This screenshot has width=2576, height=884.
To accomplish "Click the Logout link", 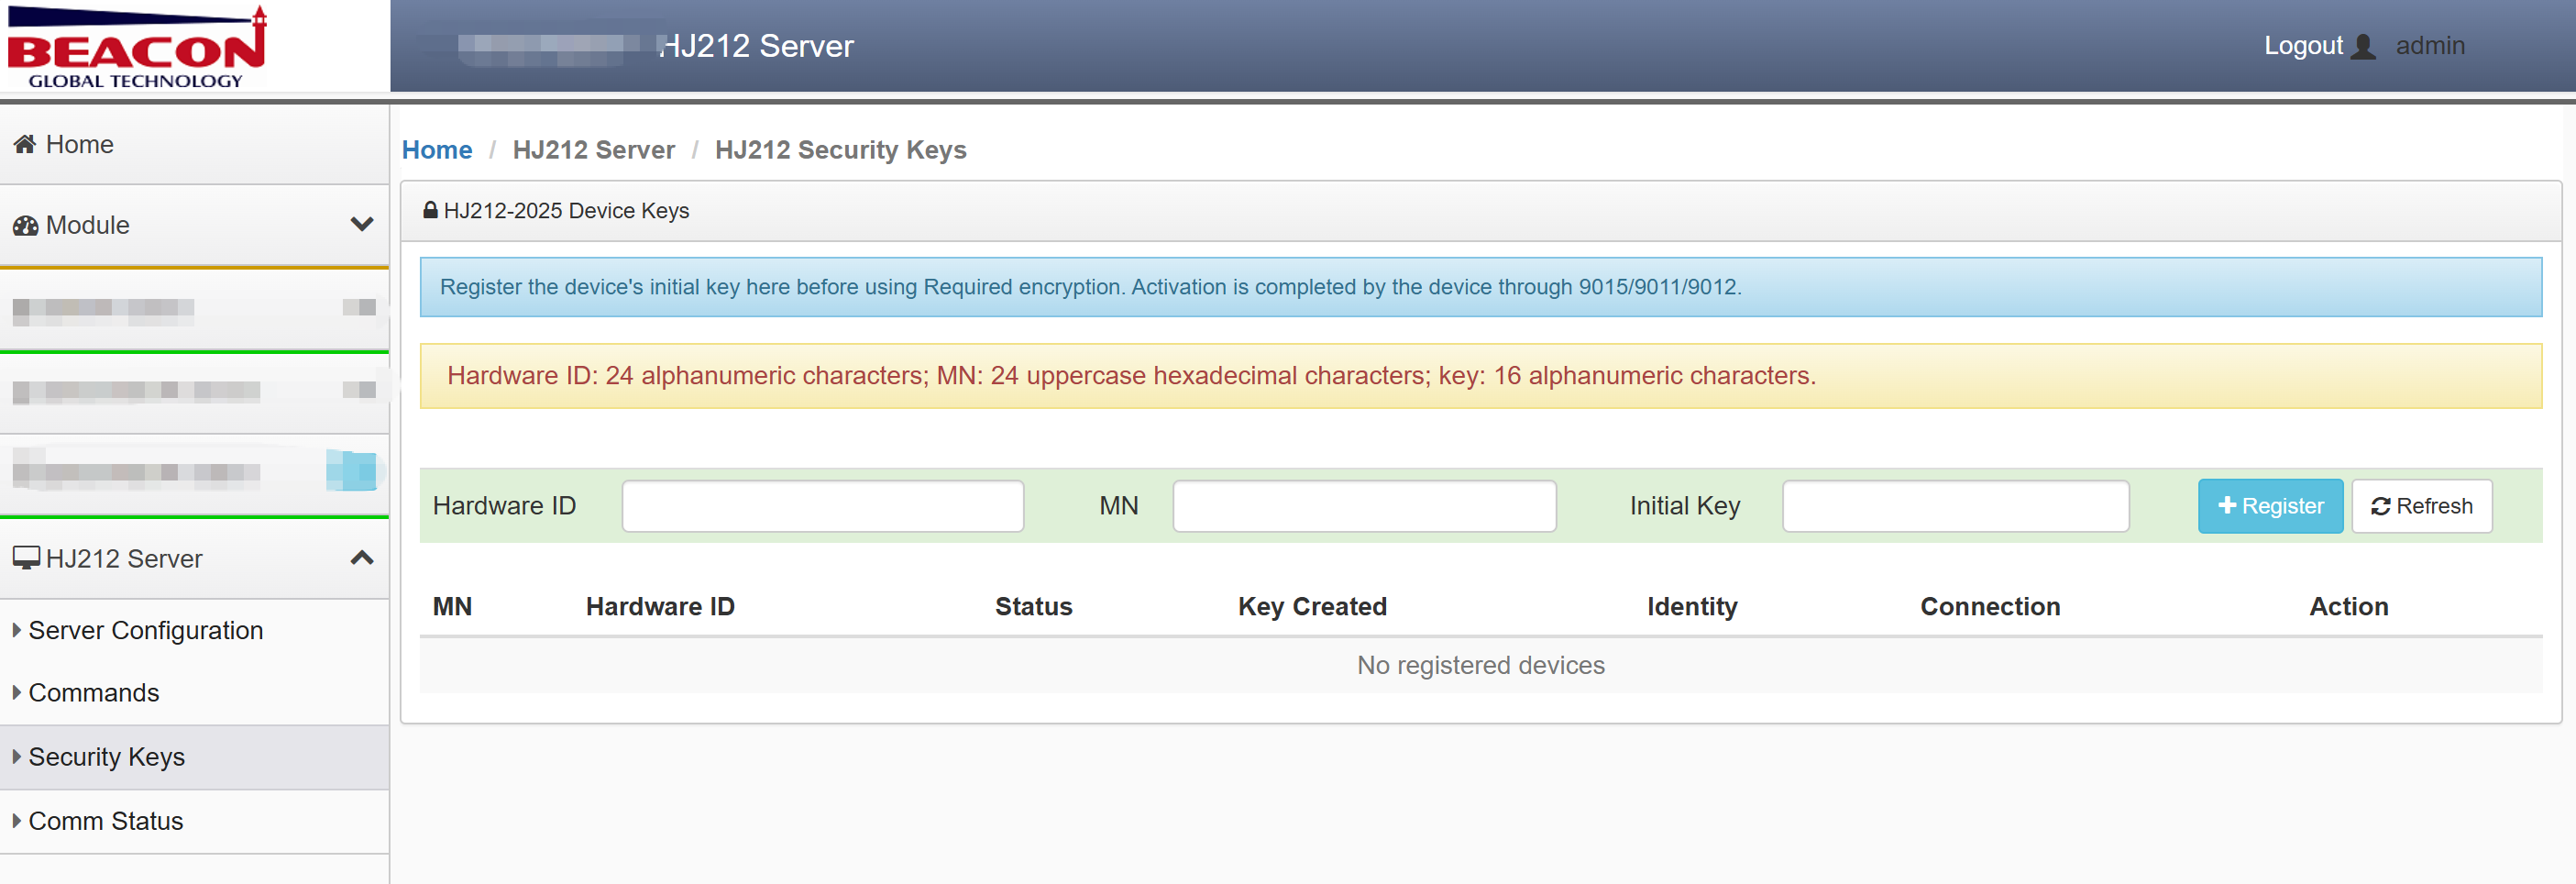I will pos(2303,46).
